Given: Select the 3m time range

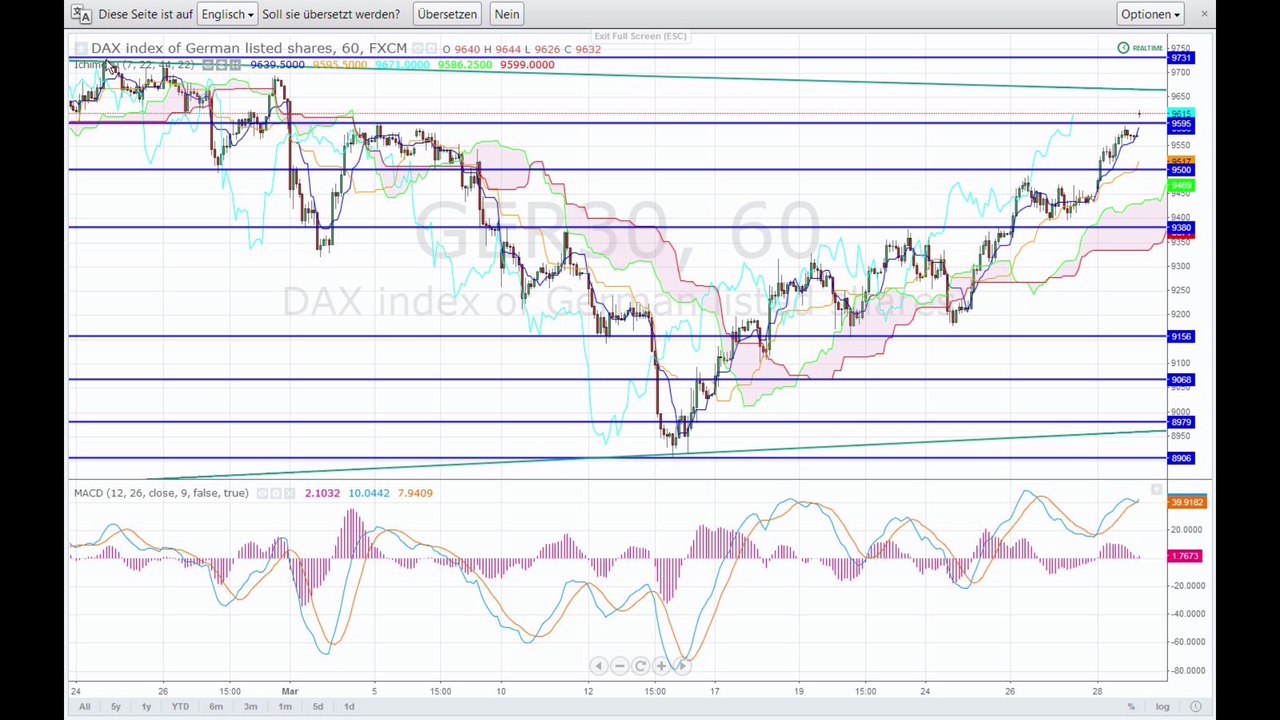Looking at the screenshot, I should point(250,707).
